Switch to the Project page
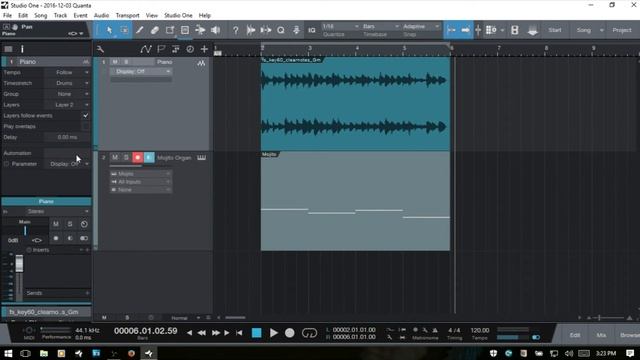 (x=622, y=30)
